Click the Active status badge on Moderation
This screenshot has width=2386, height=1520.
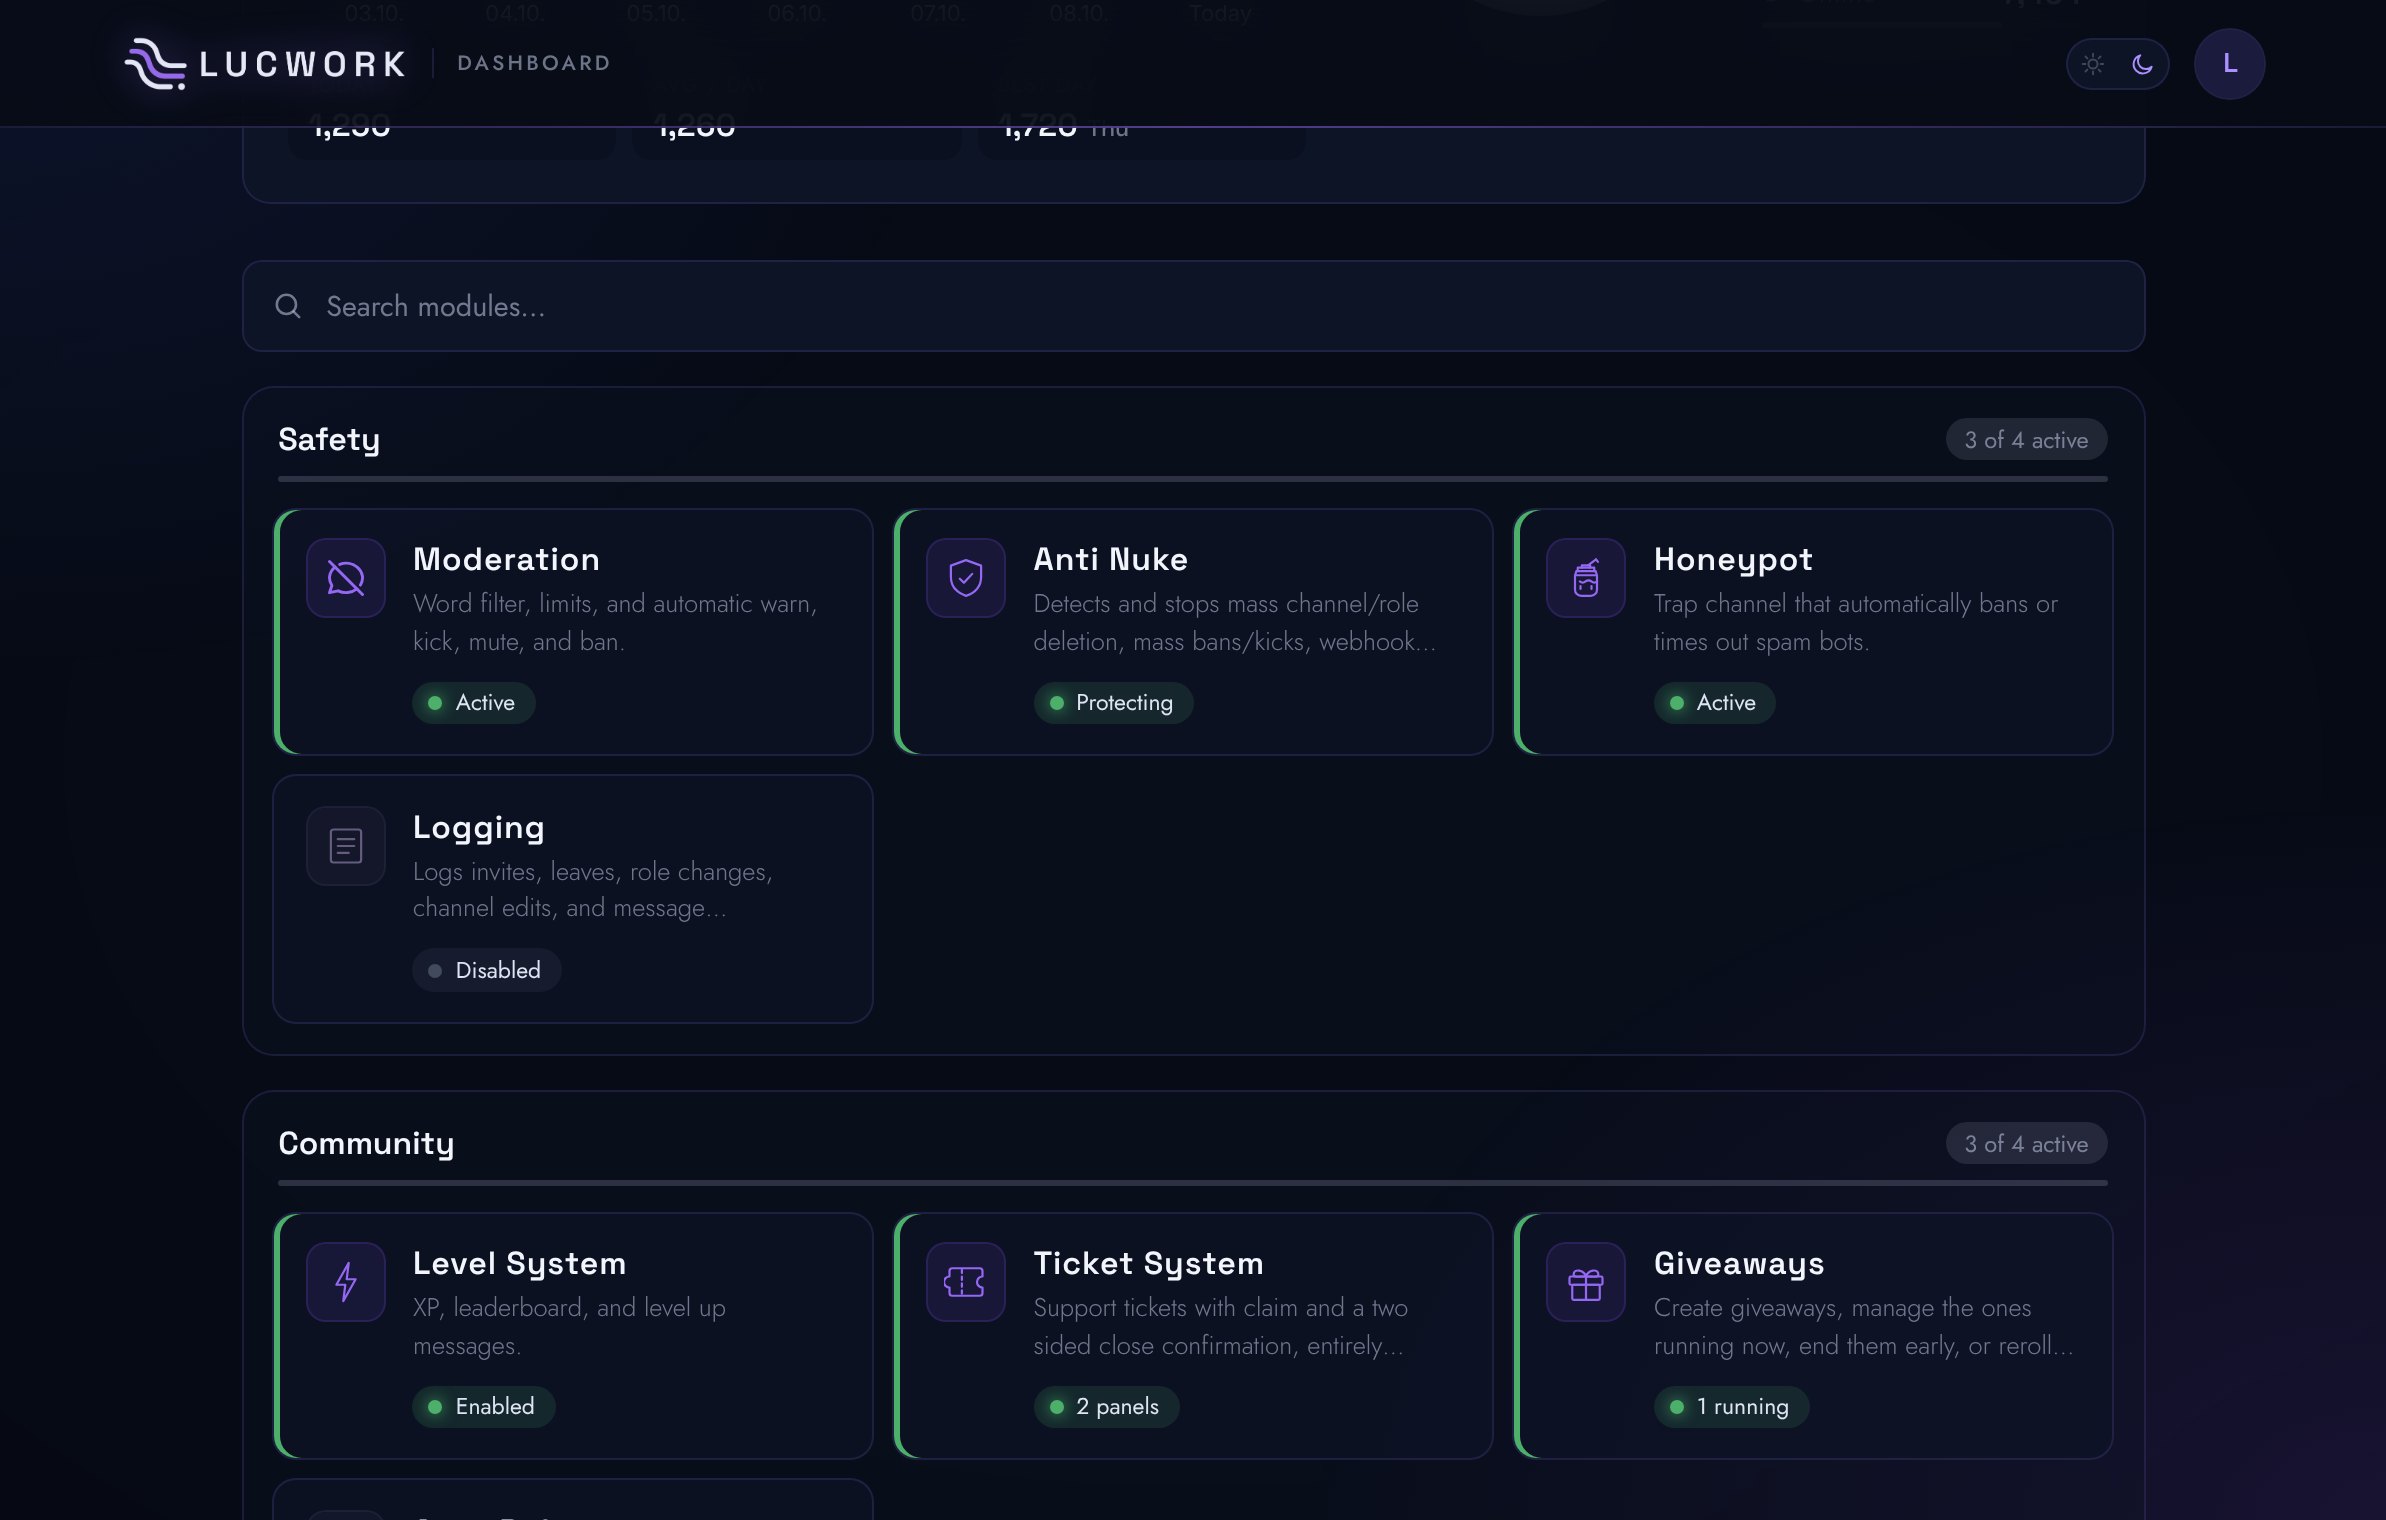coord(474,703)
